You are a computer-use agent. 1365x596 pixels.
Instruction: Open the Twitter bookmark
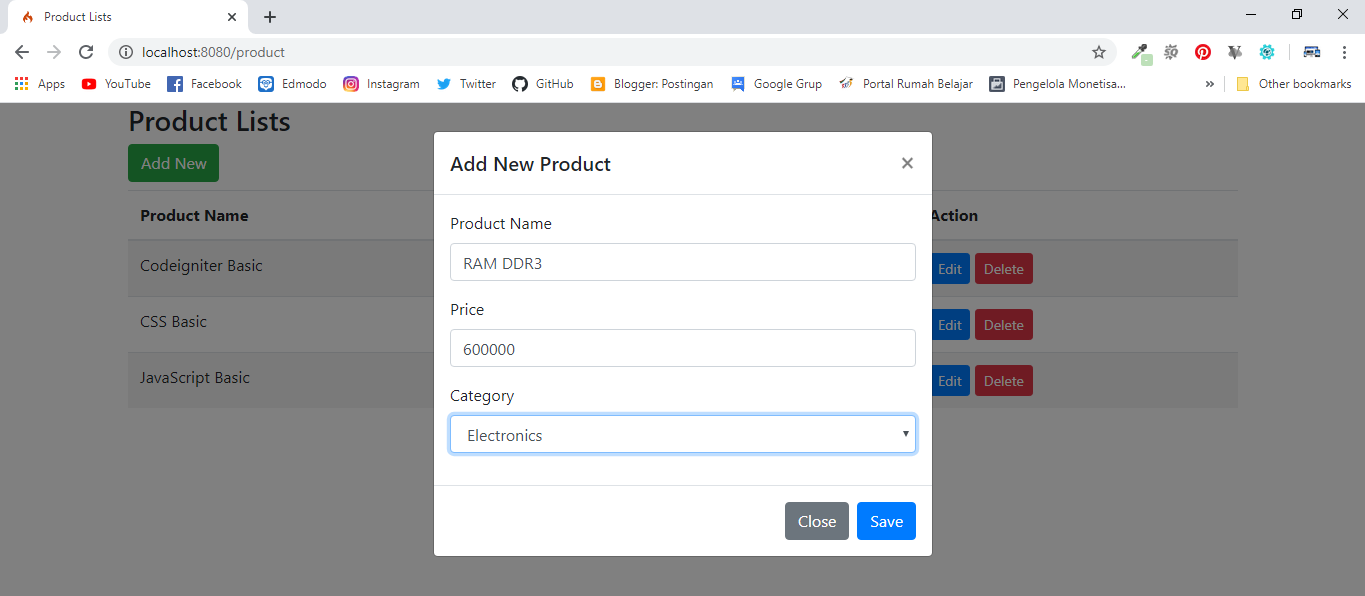466,84
